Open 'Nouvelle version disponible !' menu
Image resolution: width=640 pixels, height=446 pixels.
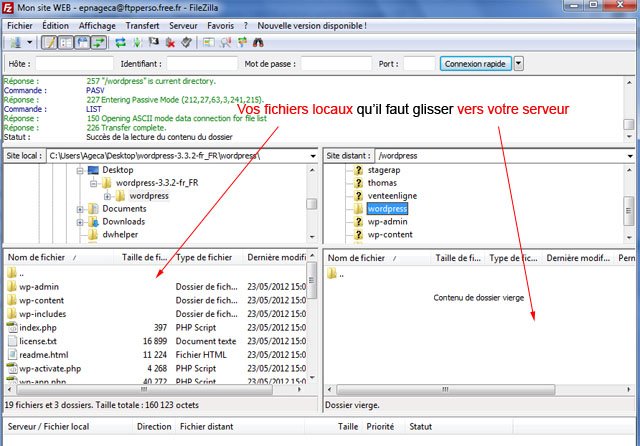(x=312, y=26)
